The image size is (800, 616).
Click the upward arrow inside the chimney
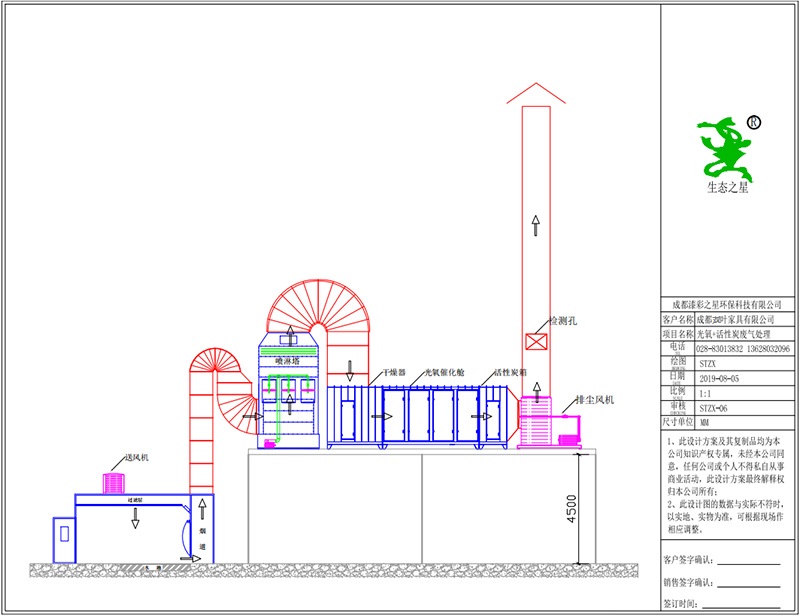click(x=536, y=225)
